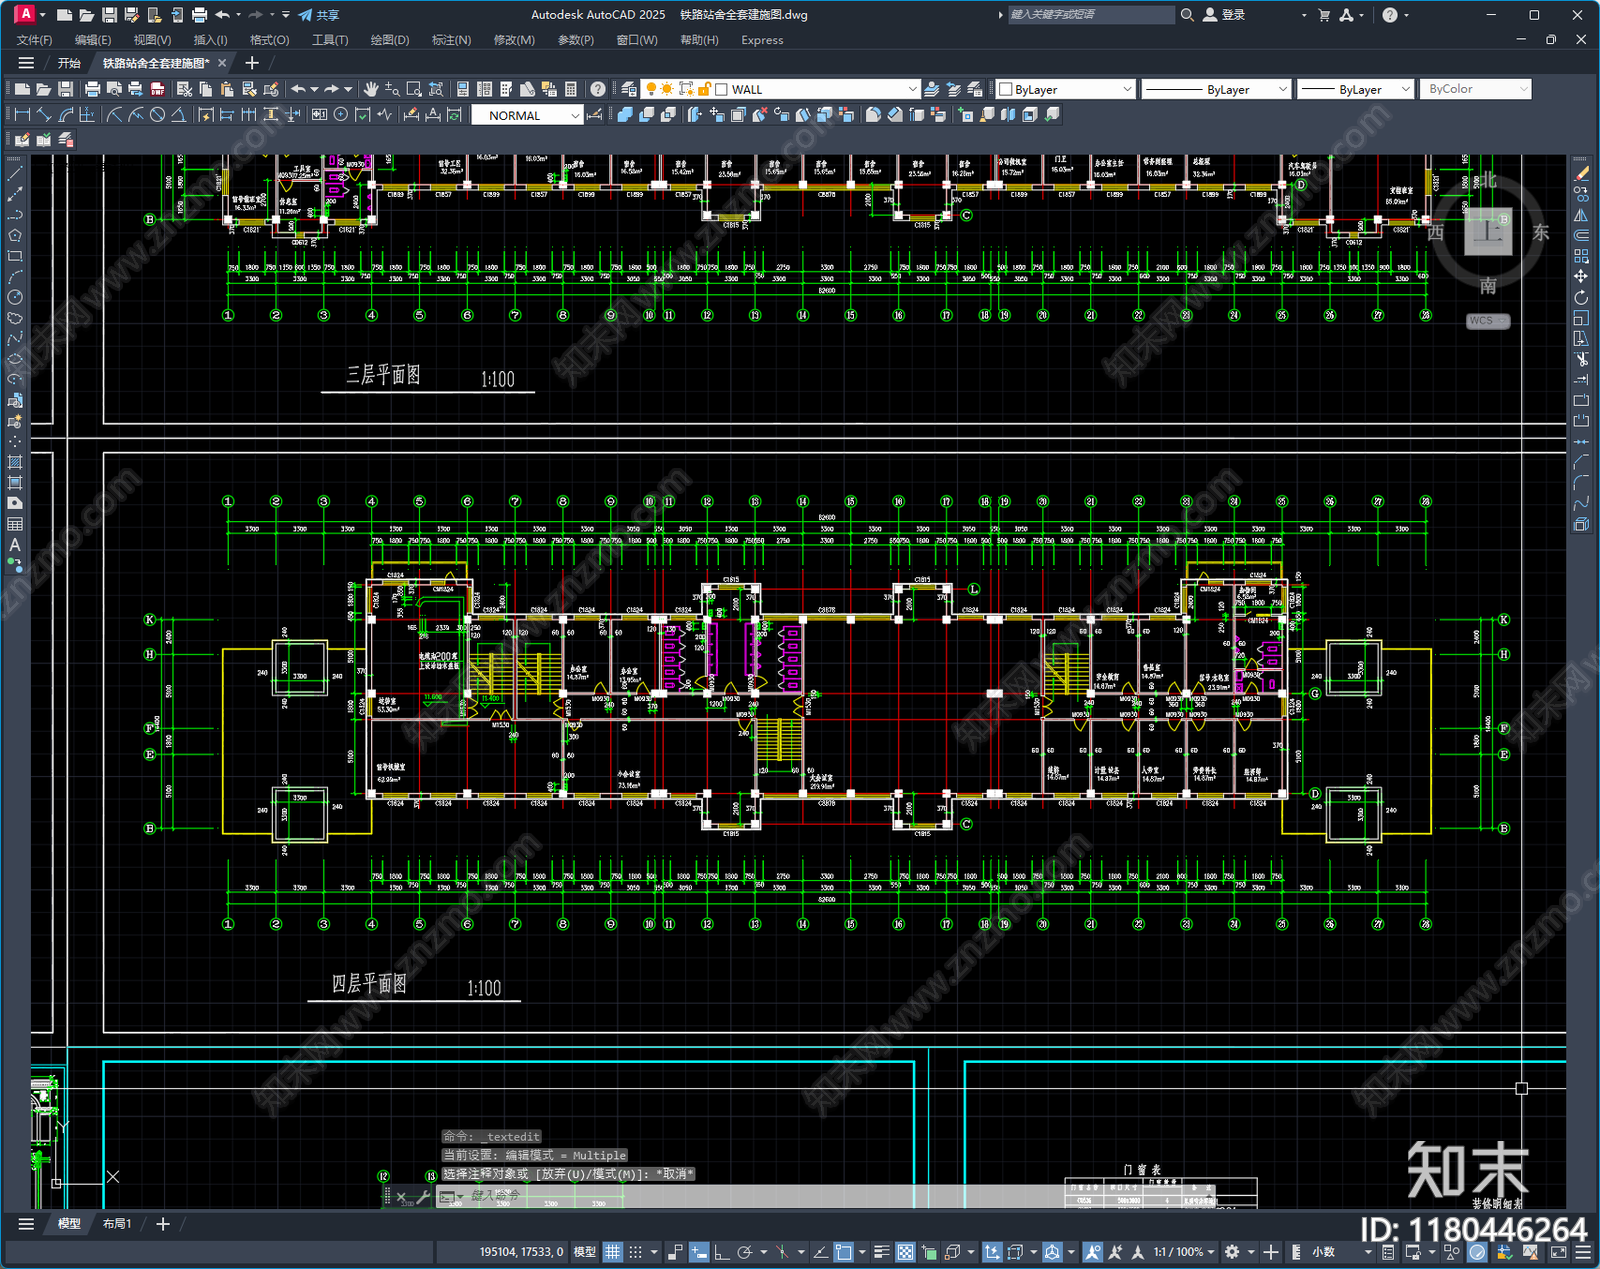Screen dimensions: 1600x1269
Task: Toggle the WALL layer lock icon
Action: (704, 89)
